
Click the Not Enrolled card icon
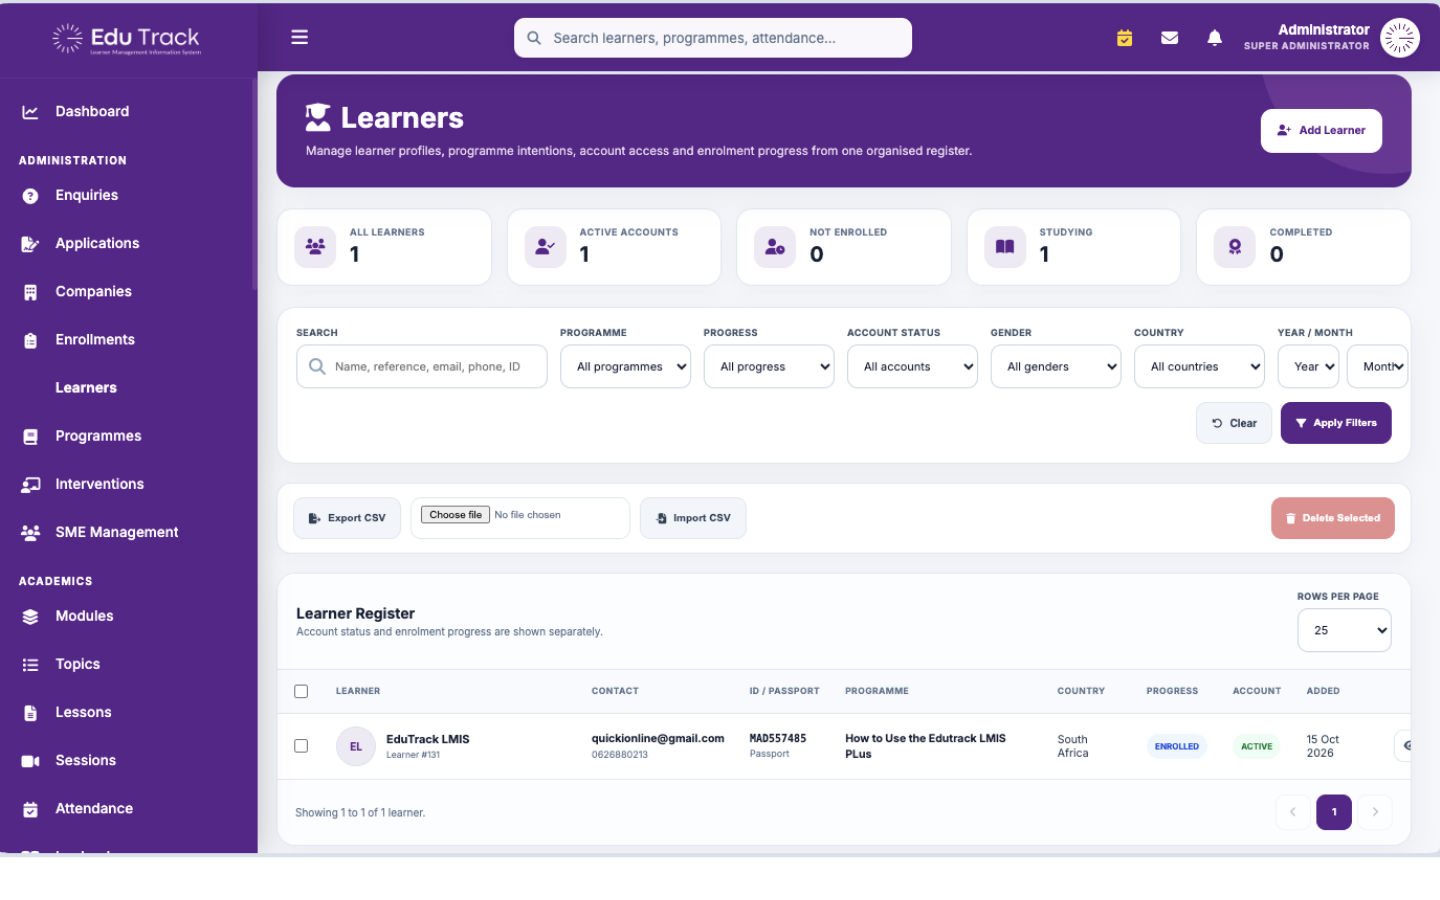(x=775, y=246)
